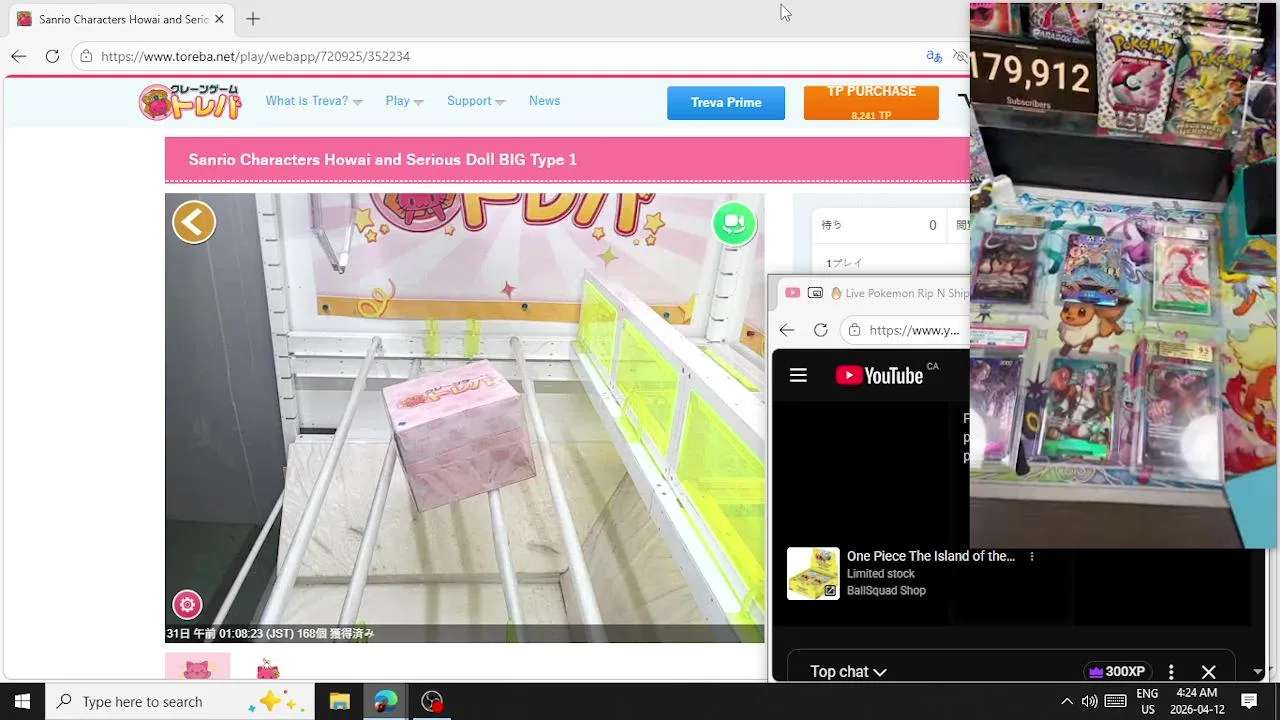Image resolution: width=1280 pixels, height=720 pixels.
Task: Open the taskbar clock showing 4:24 AM
Action: [x=1197, y=701]
